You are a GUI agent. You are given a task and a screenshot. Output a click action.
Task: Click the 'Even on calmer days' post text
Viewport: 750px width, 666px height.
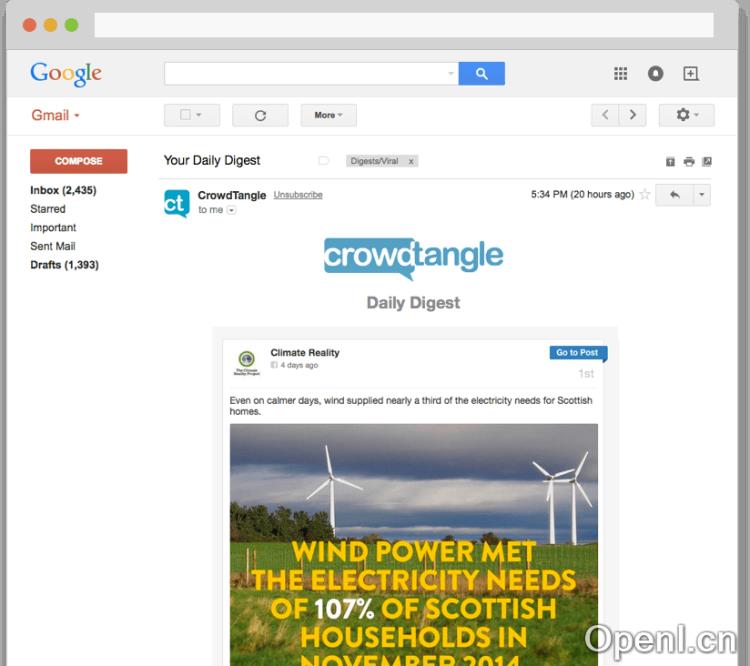coord(411,406)
